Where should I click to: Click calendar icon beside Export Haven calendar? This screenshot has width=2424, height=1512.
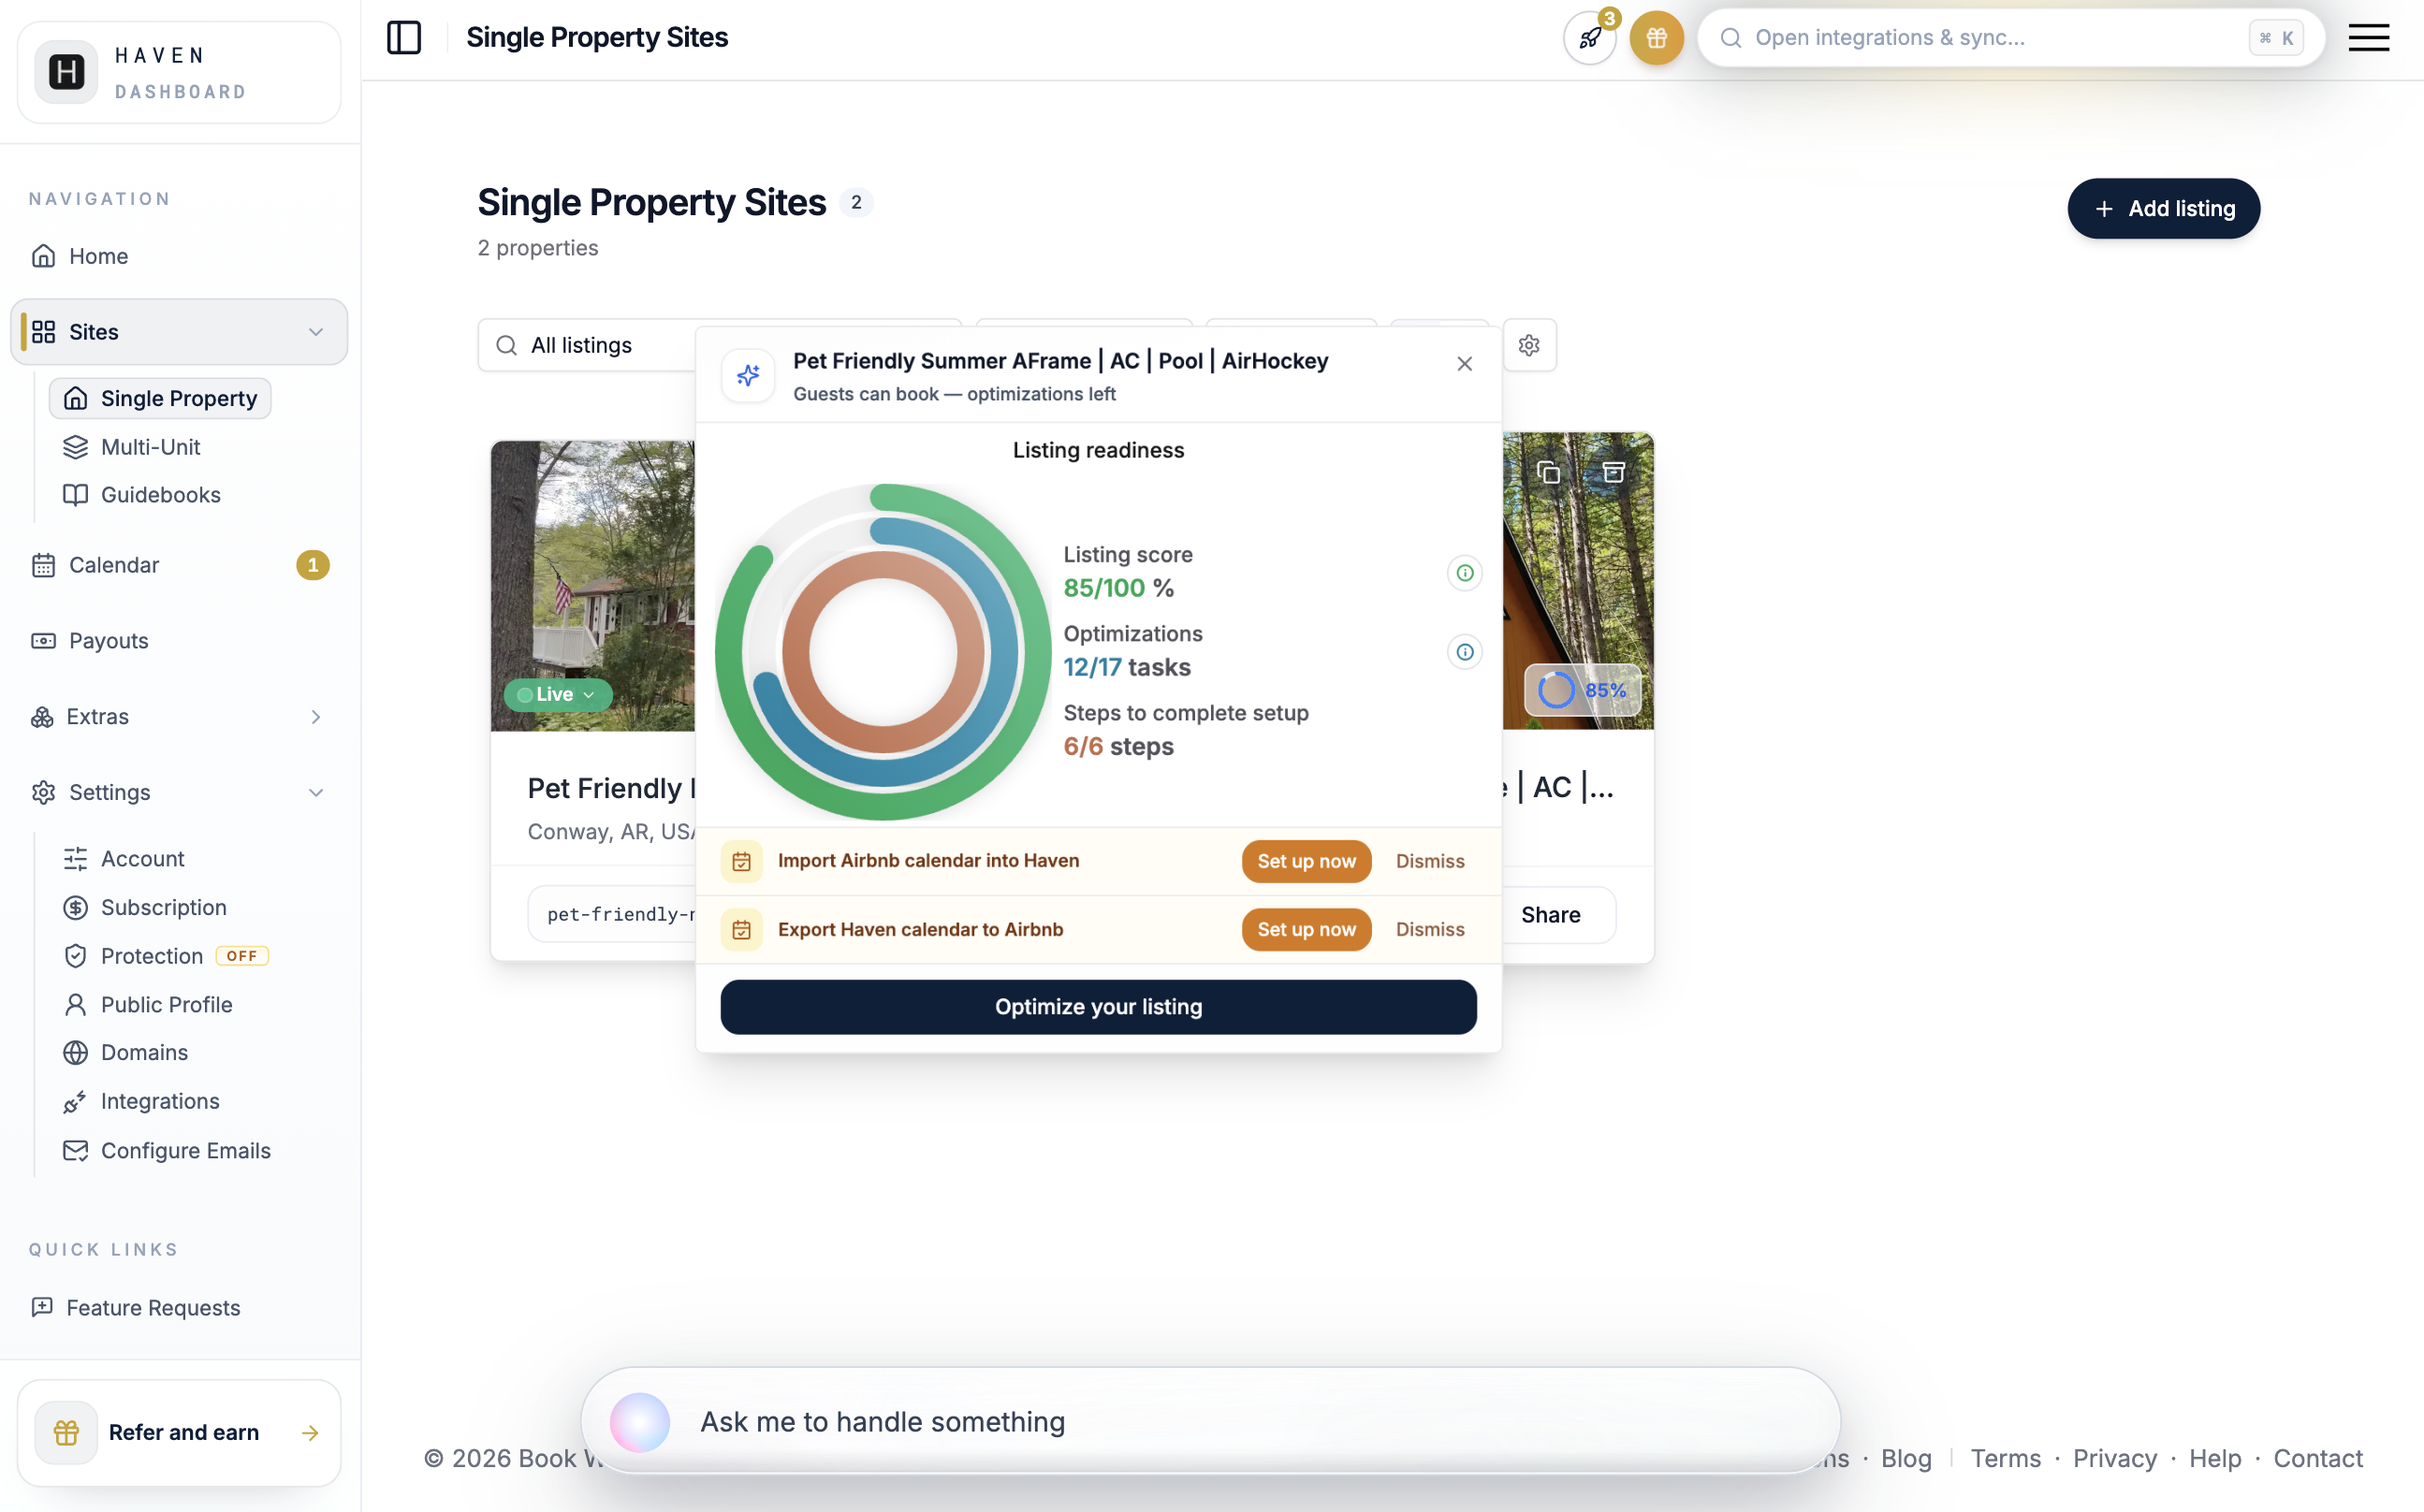[741, 930]
